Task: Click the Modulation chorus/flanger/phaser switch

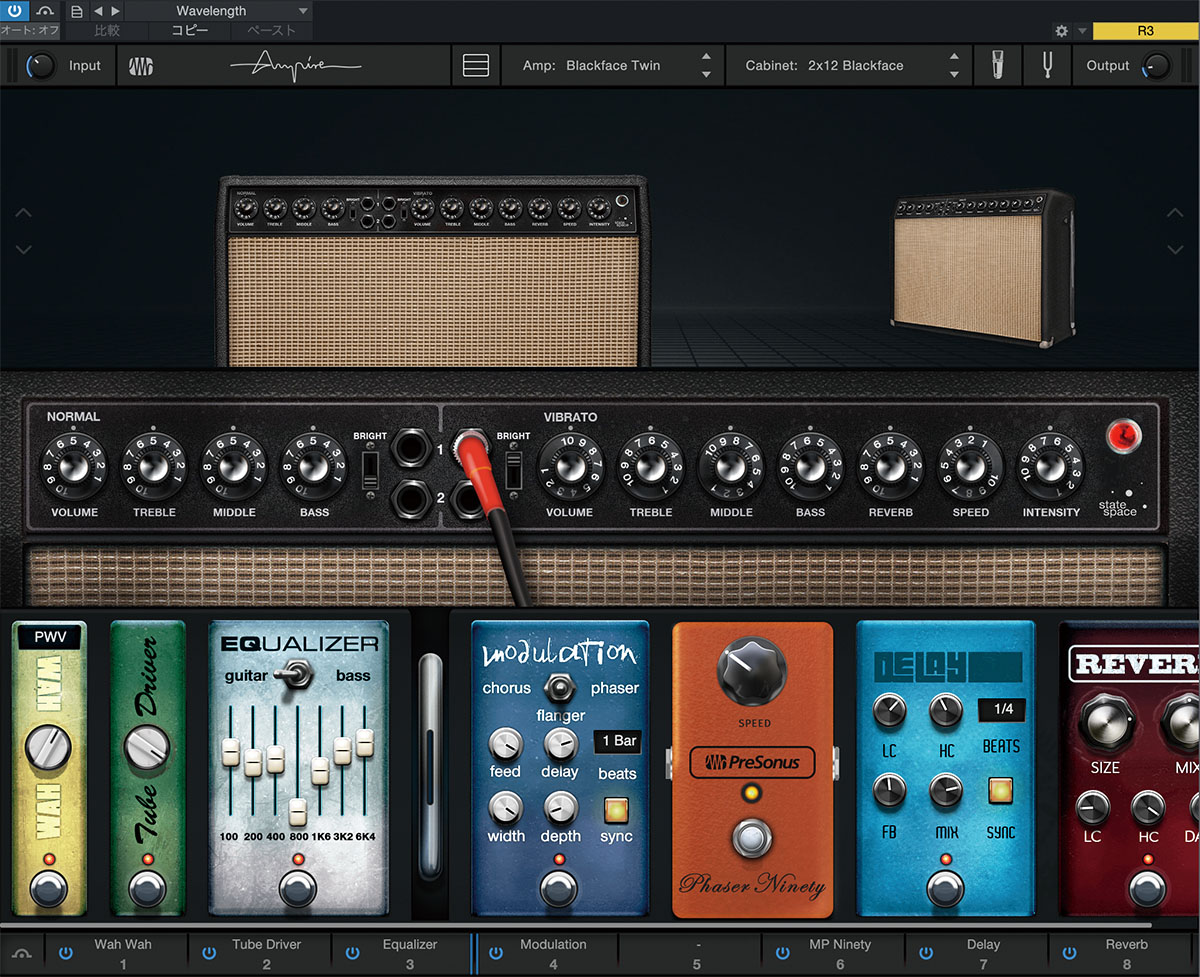Action: click(x=559, y=687)
